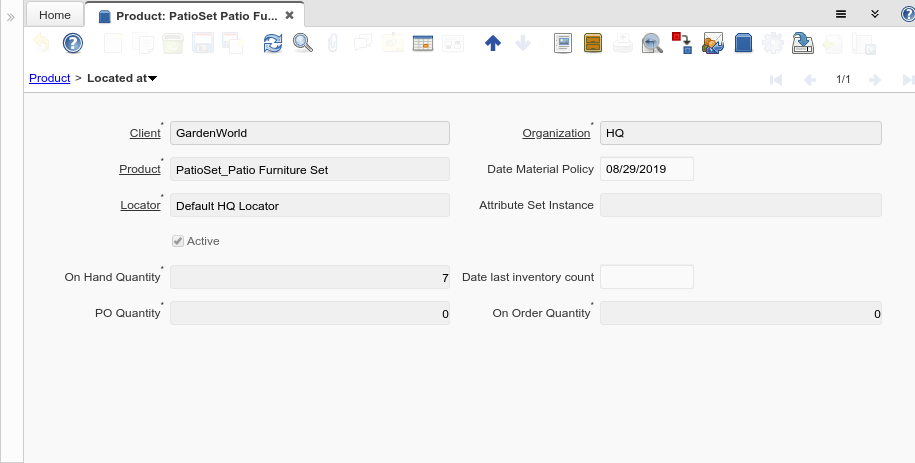Open the hamburger menu at top right
This screenshot has width=915, height=463.
(841, 14)
